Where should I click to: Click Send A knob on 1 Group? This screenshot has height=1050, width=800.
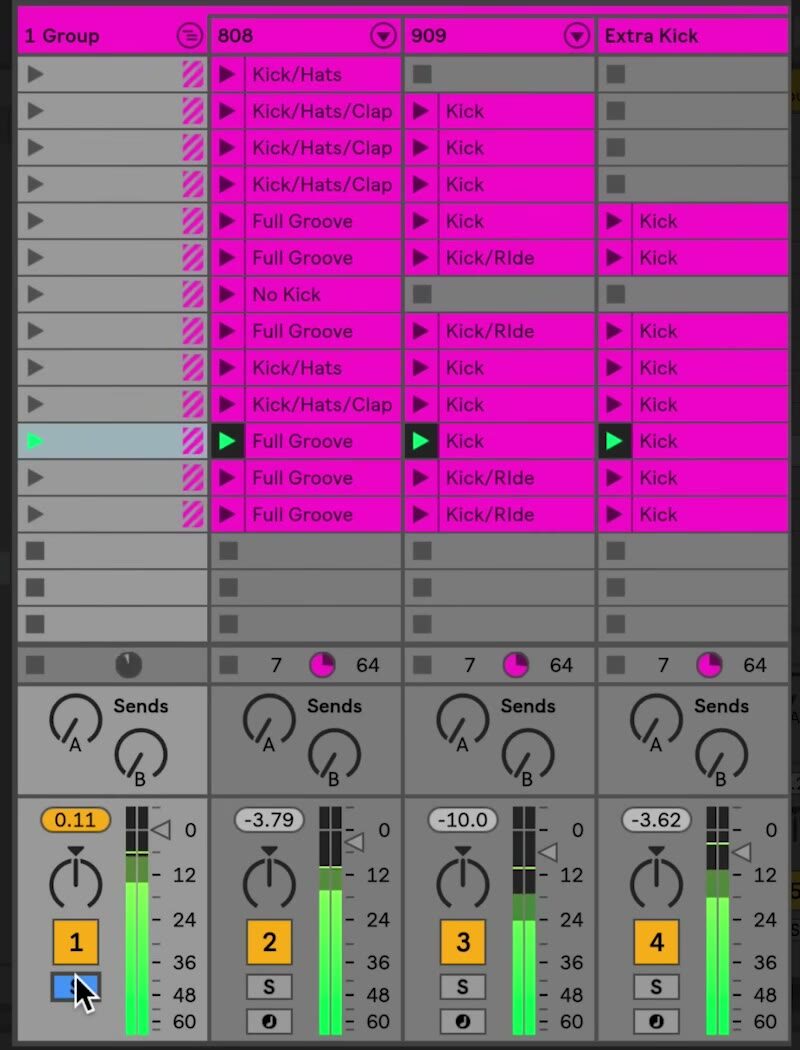(76, 721)
